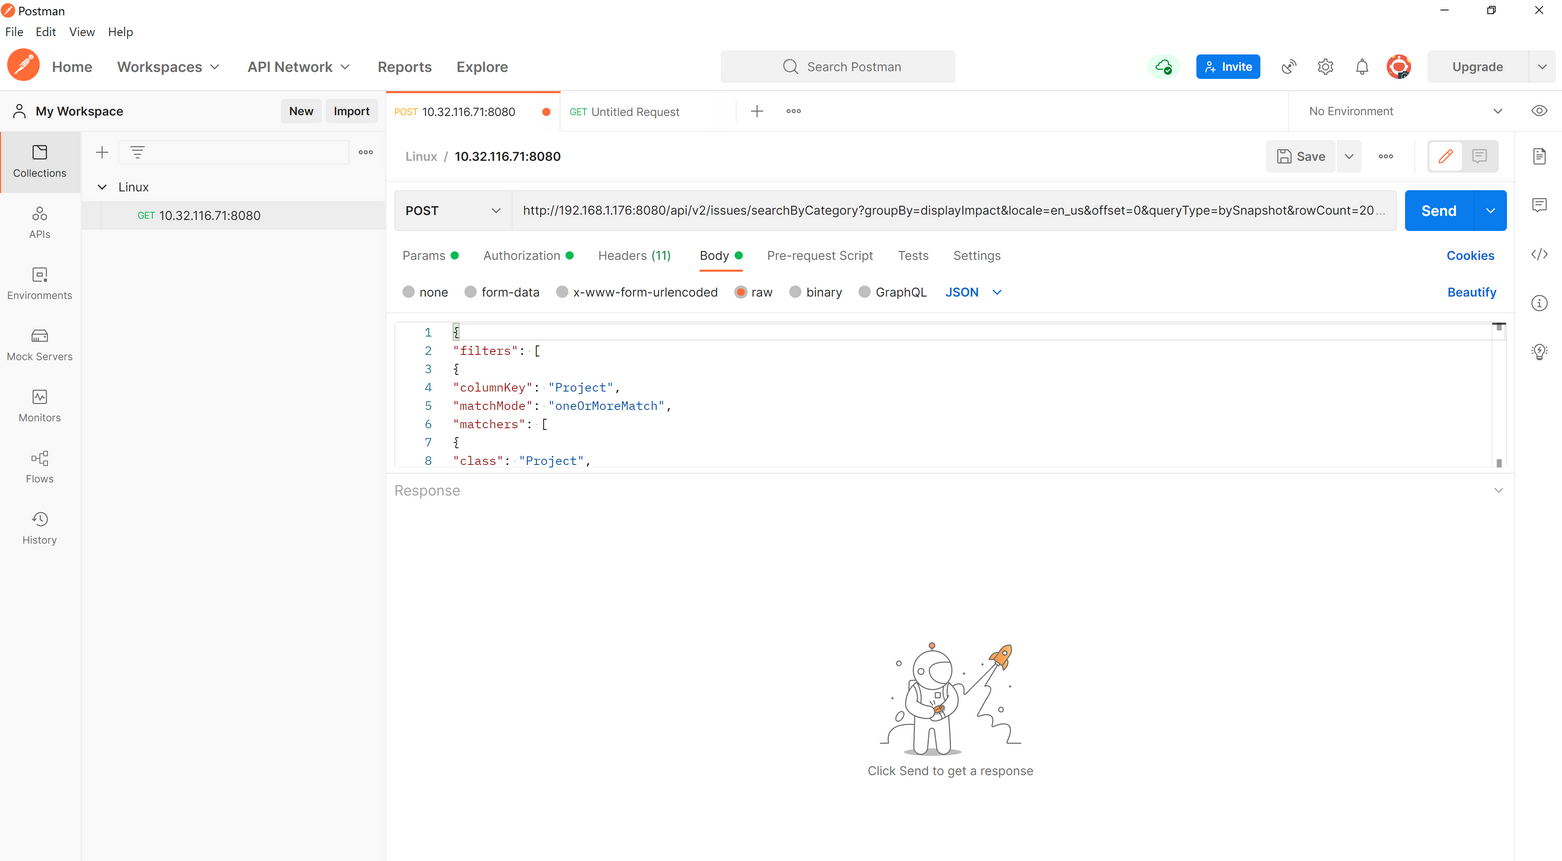Open the File menu
Viewport: 1562px width, 861px height.
14,32
